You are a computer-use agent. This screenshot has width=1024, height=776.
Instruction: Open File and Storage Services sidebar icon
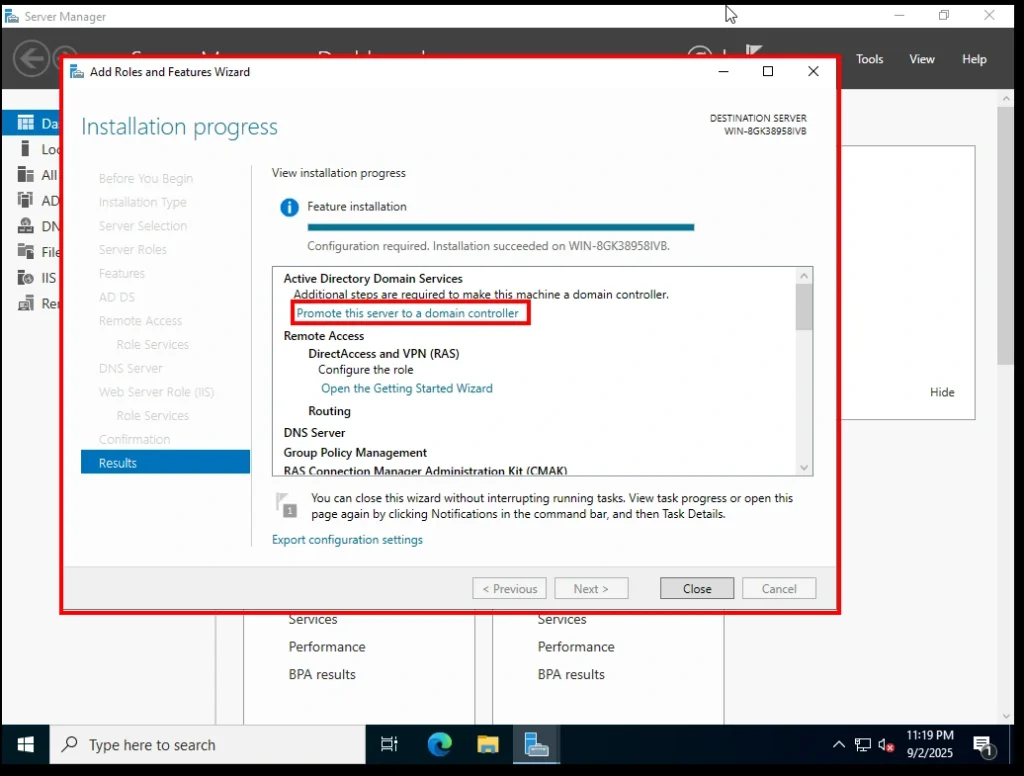pos(25,251)
